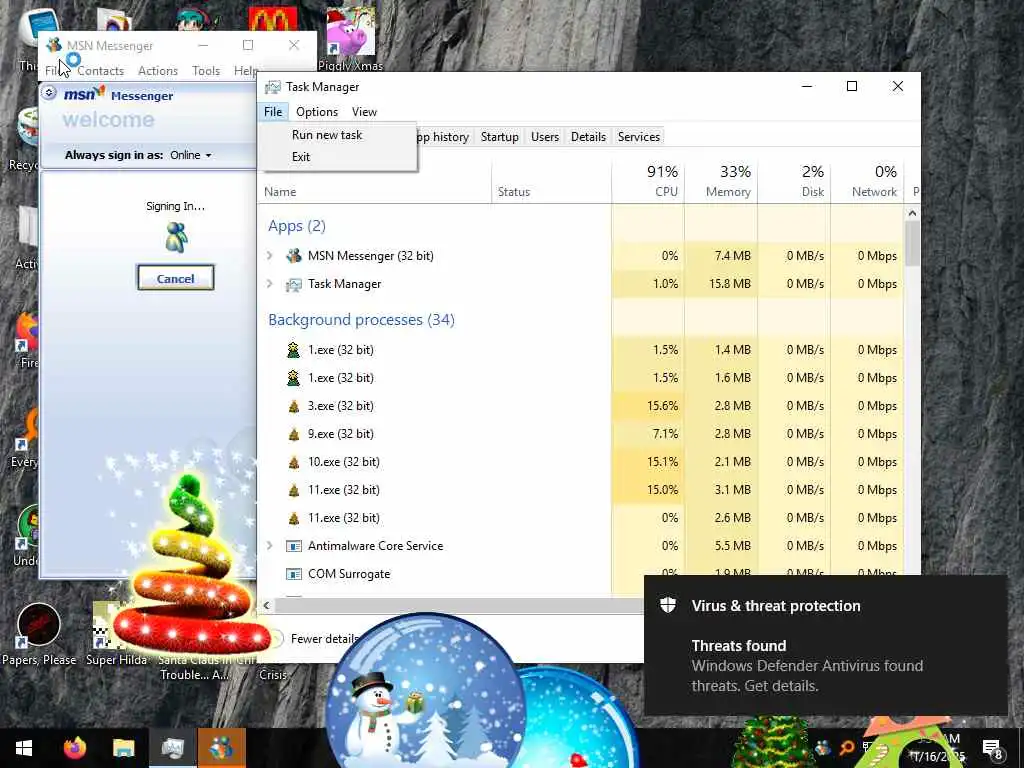Select the first 1.exe (32 bit) process icon
This screenshot has height=768, width=1024.
coord(293,350)
